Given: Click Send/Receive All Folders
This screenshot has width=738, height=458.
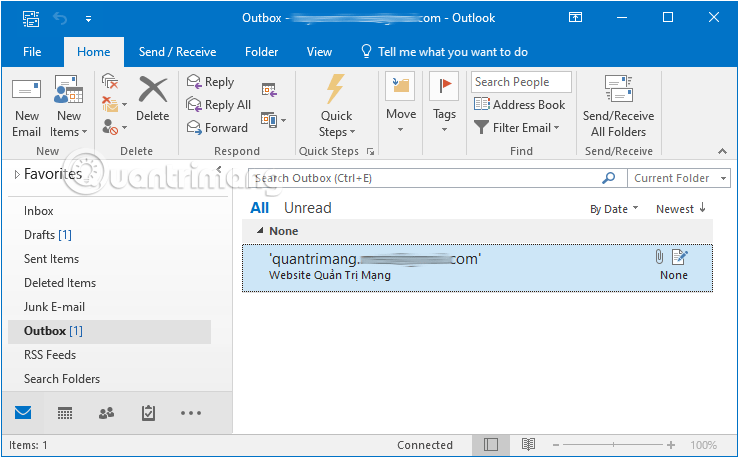Looking at the screenshot, I should point(618,107).
